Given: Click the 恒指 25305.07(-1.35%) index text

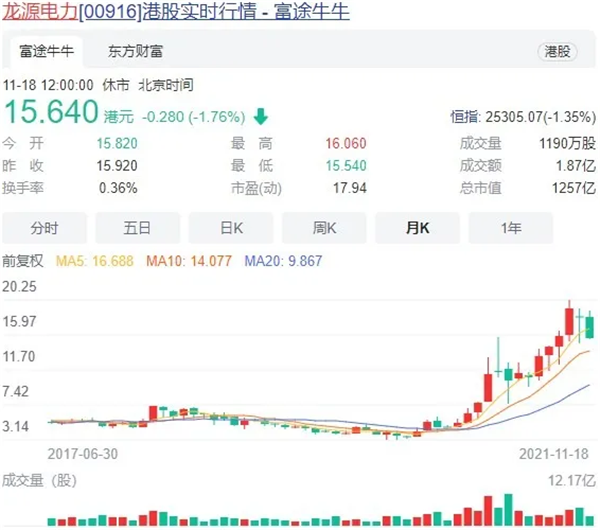Looking at the screenshot, I should (x=523, y=117).
